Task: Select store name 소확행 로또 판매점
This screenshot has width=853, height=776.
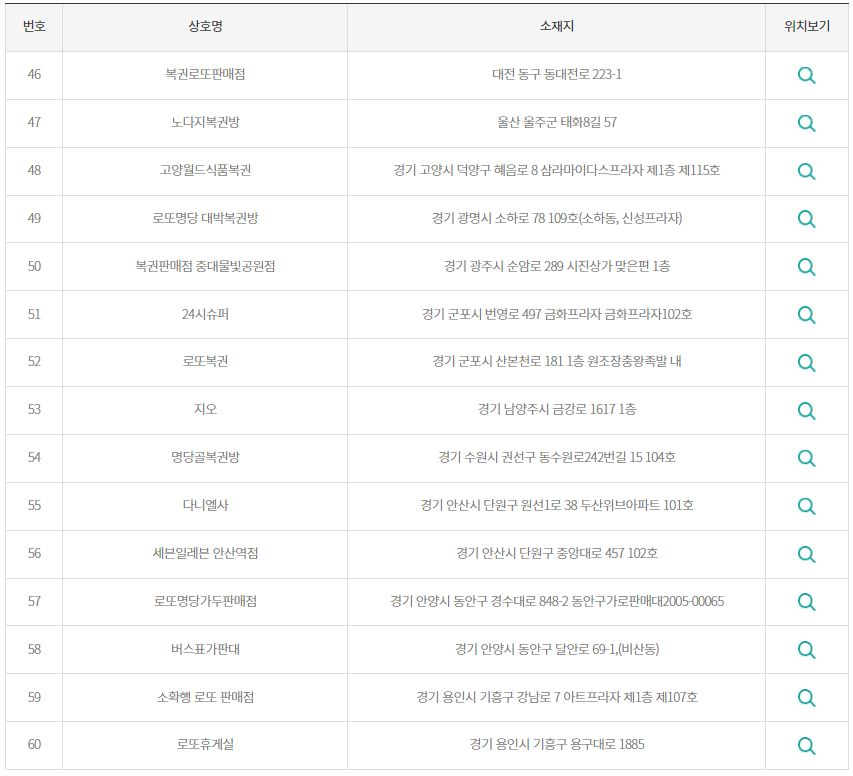Action: click(x=205, y=697)
